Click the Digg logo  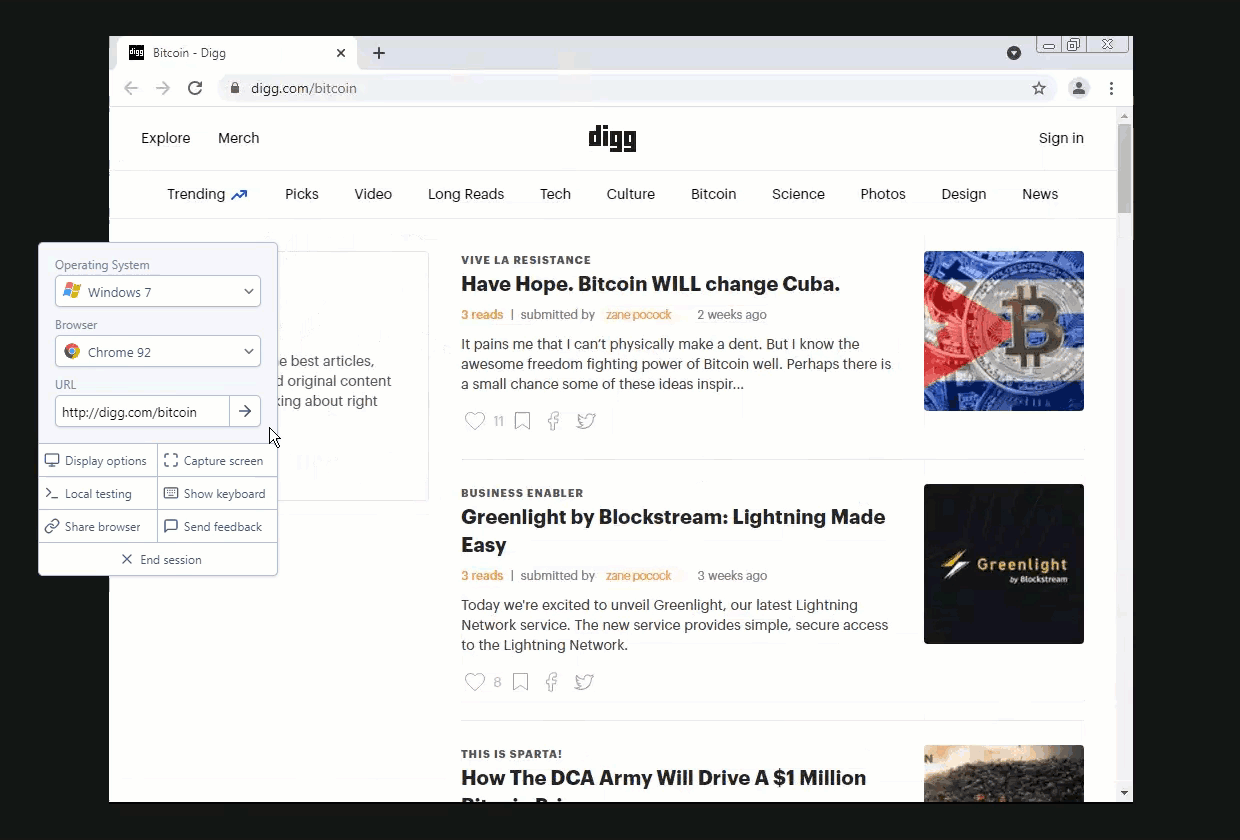pos(612,138)
